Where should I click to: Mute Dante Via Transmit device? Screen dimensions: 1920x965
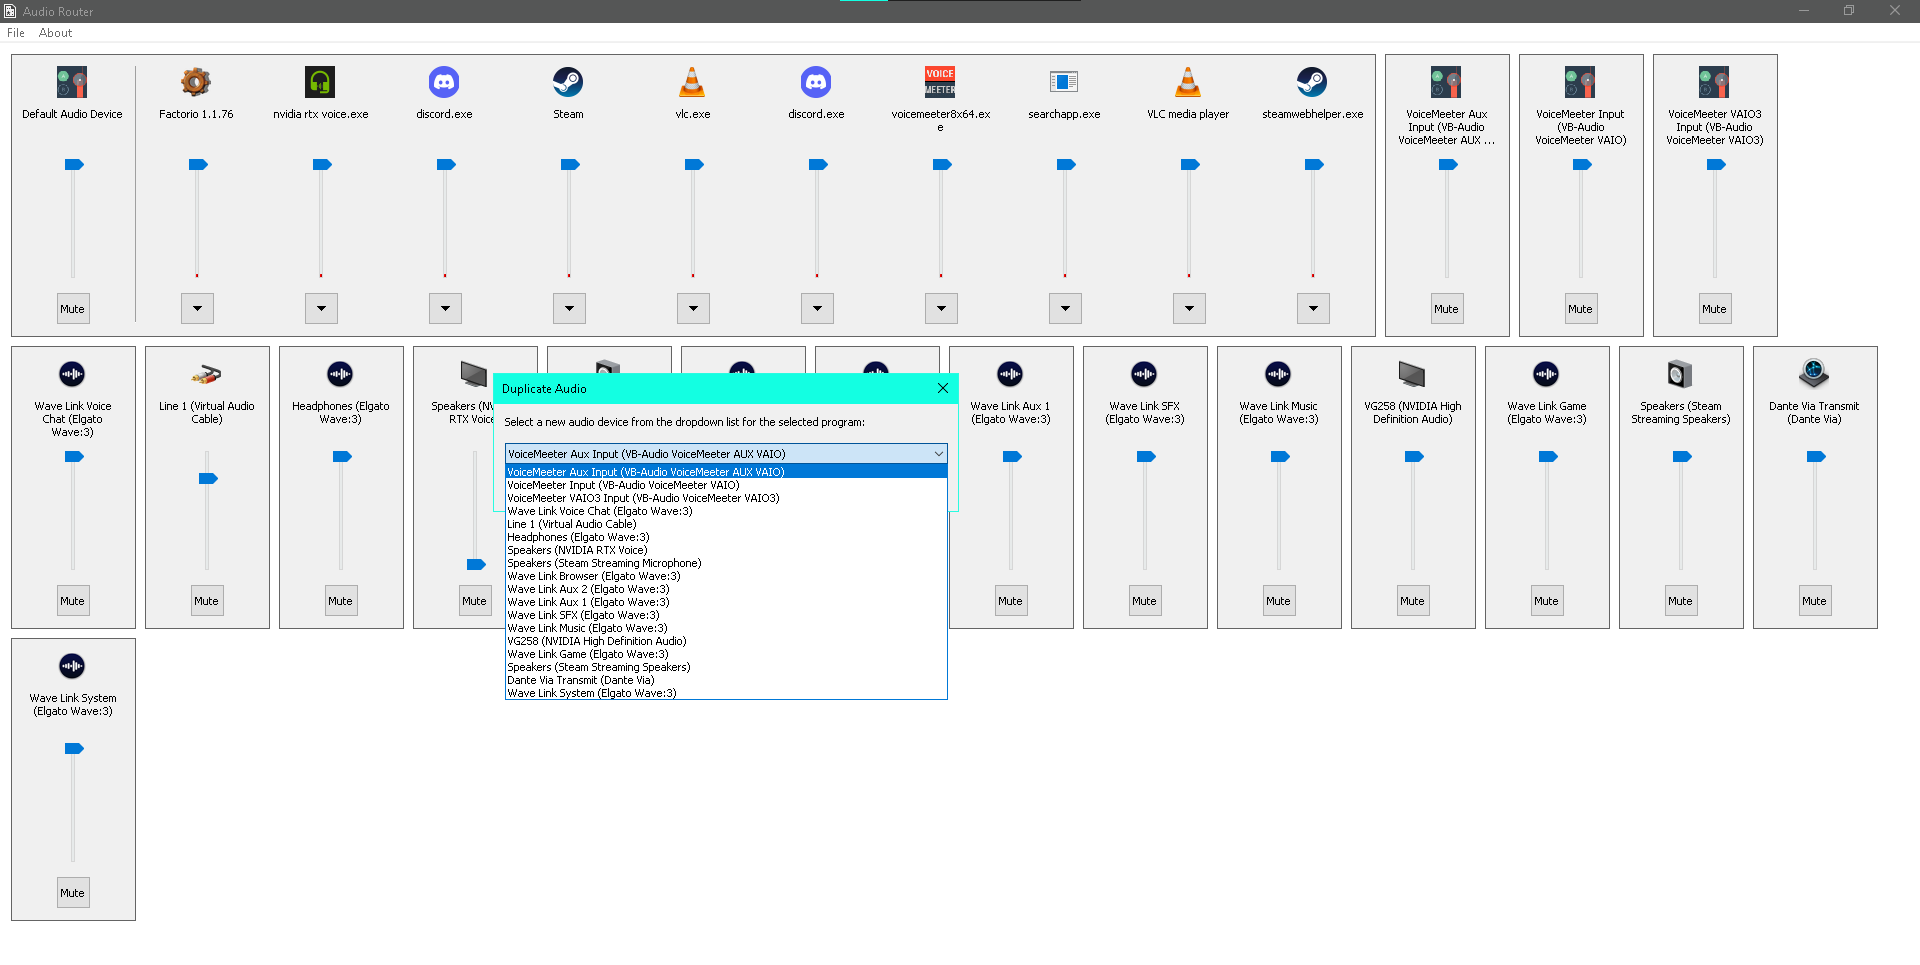(1815, 601)
